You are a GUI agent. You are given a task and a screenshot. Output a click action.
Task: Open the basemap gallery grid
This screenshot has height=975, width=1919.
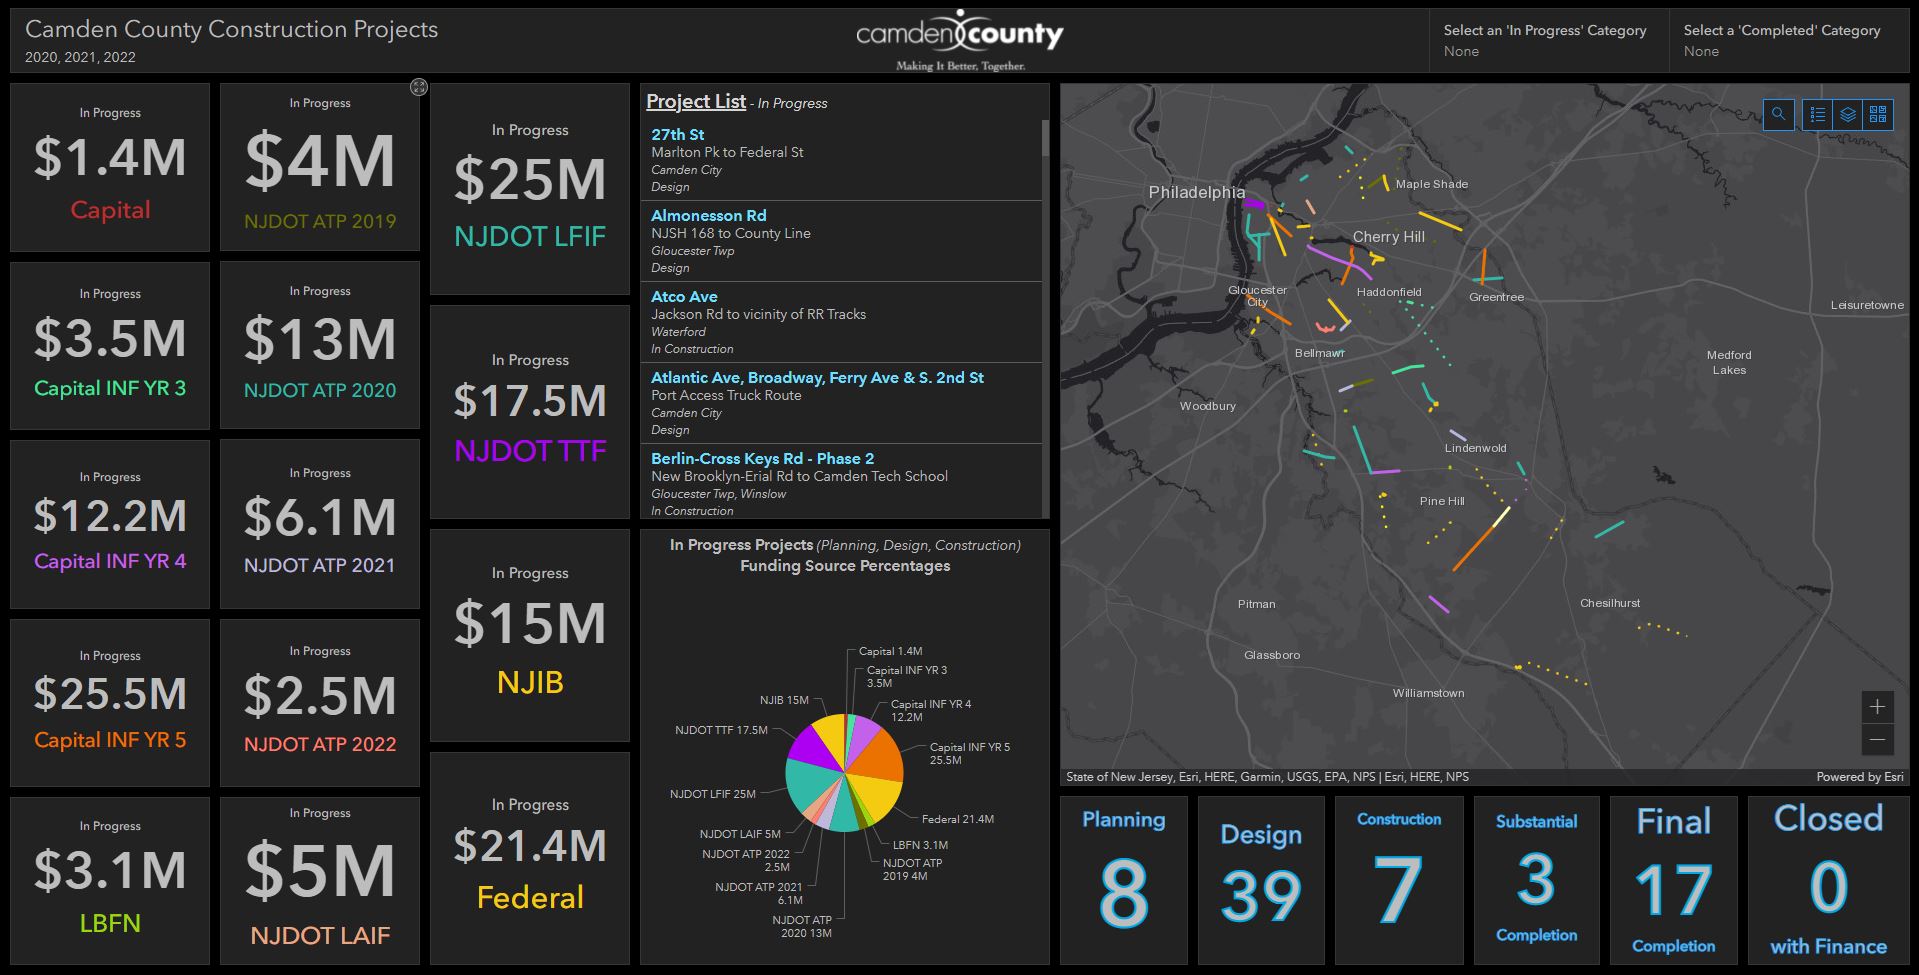[x=1878, y=114]
